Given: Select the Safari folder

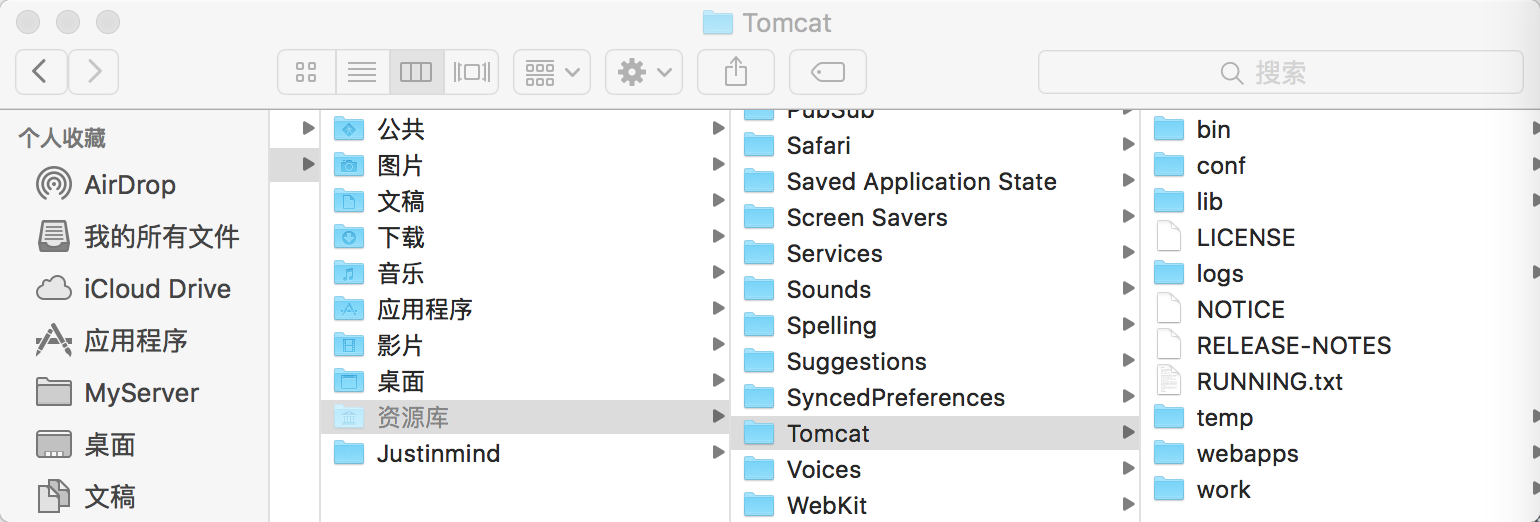Looking at the screenshot, I should pos(935,145).
